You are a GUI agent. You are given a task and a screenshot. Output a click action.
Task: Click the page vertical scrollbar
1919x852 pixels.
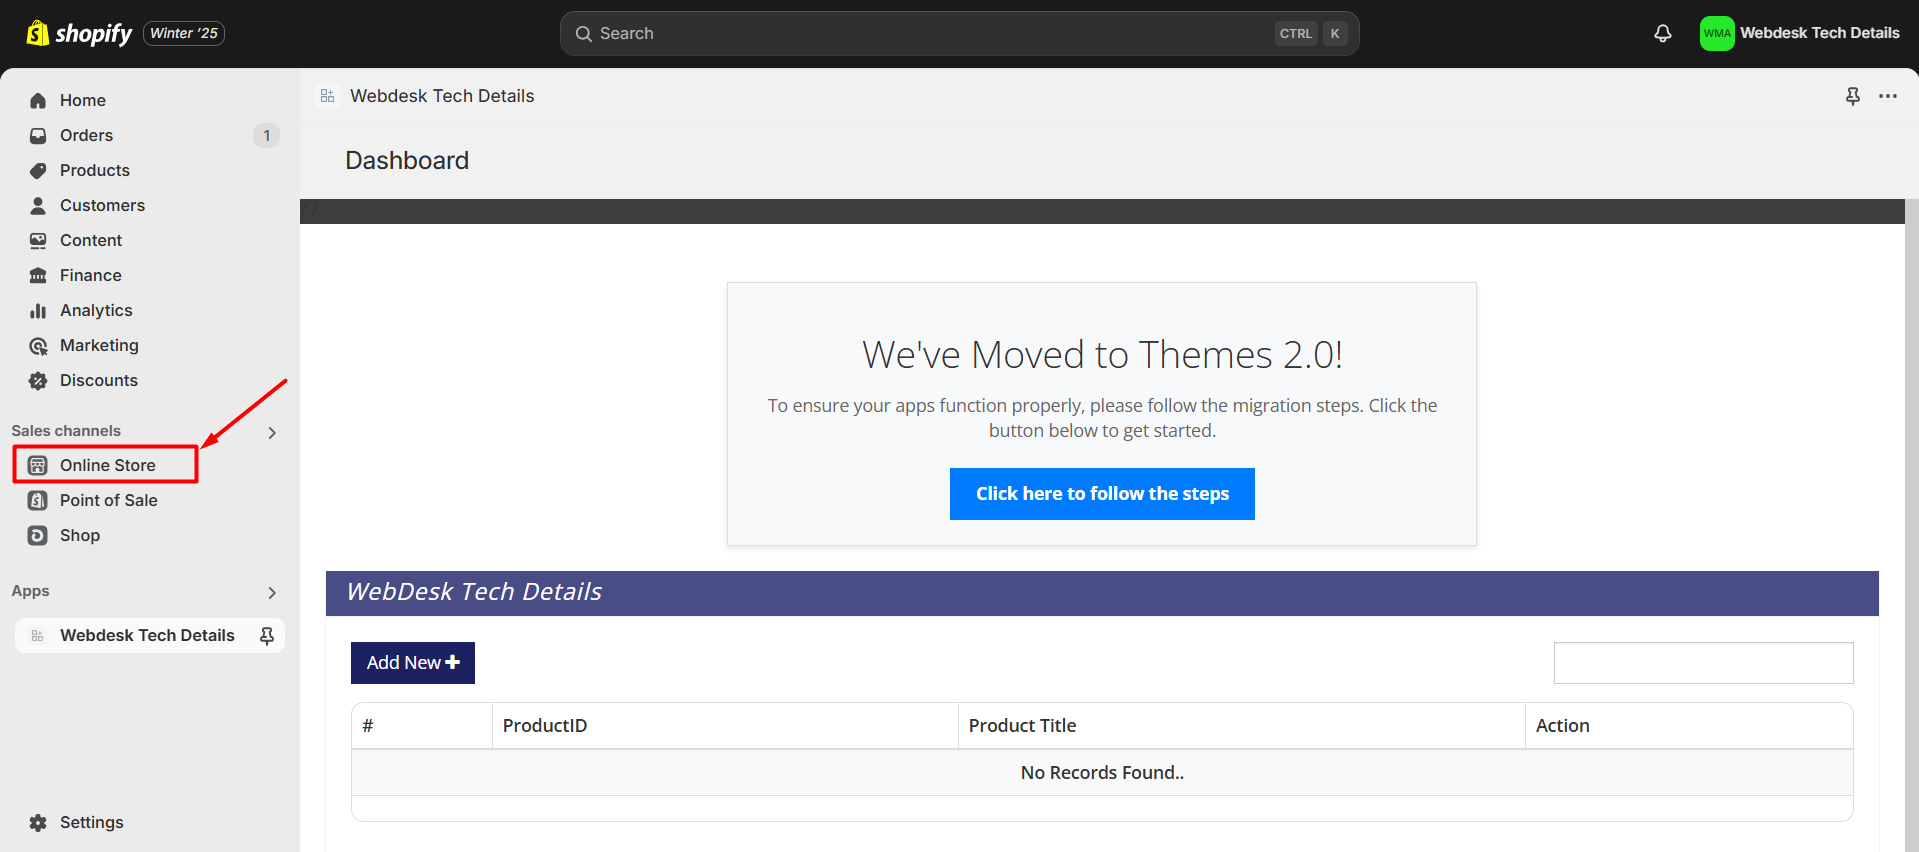pyautogui.click(x=1912, y=525)
